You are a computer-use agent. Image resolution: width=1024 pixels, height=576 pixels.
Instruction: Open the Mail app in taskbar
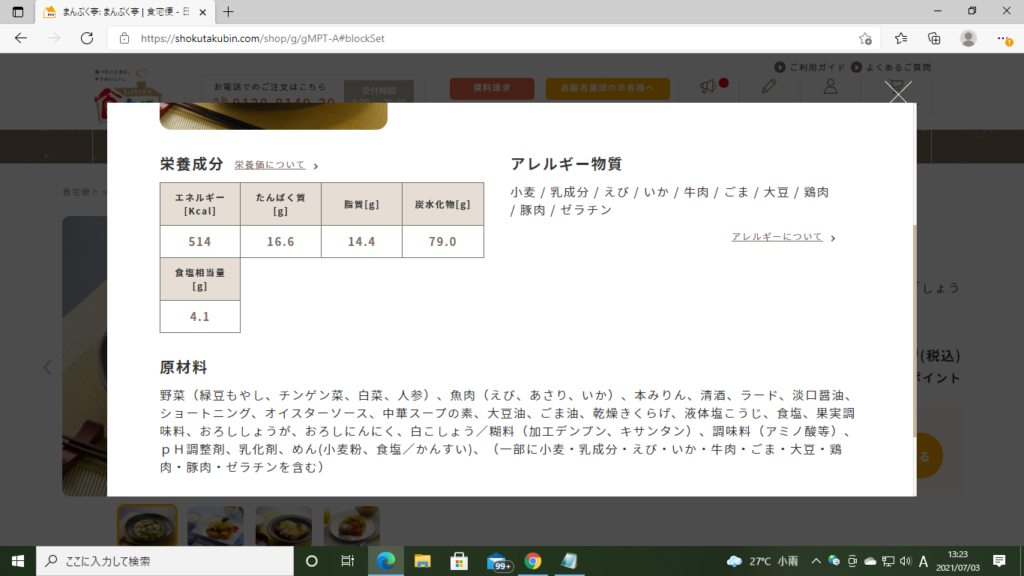tap(498, 562)
